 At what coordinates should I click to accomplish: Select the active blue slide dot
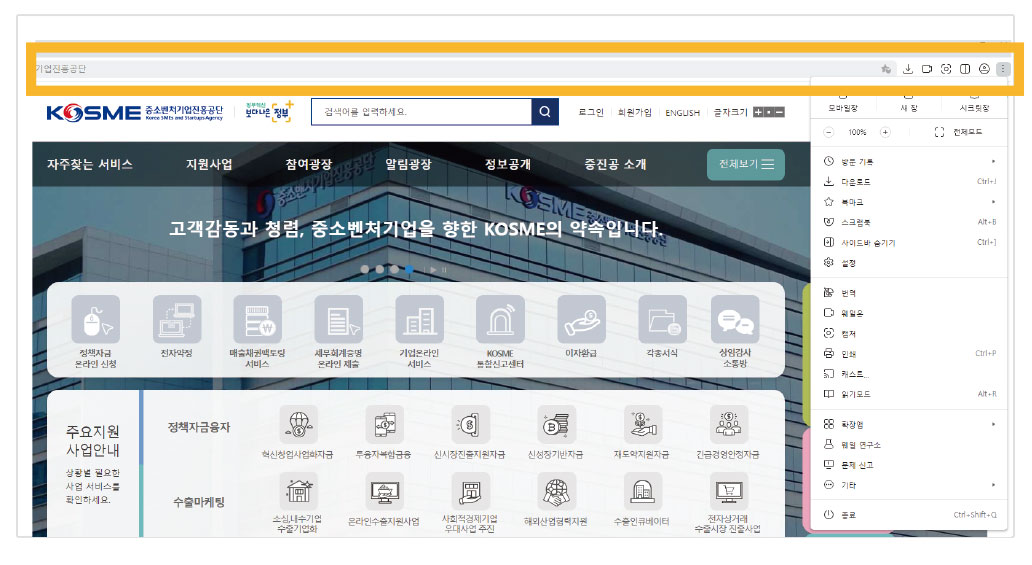409,269
